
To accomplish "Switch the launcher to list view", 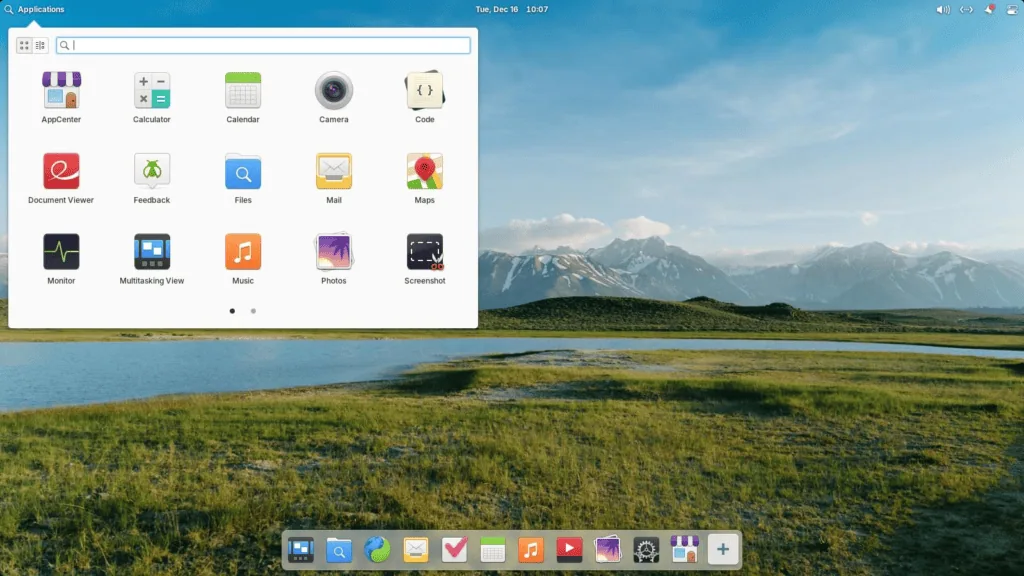I will [x=39, y=45].
